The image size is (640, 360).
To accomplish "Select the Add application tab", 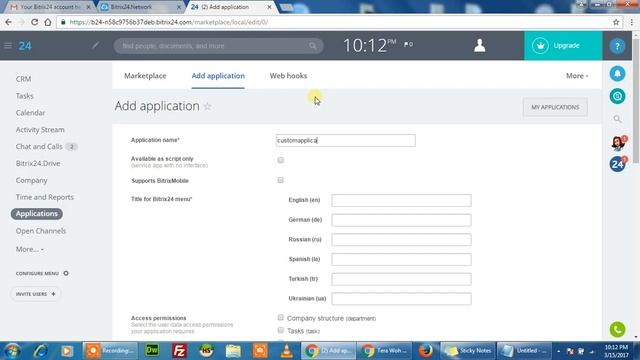I will [218, 76].
